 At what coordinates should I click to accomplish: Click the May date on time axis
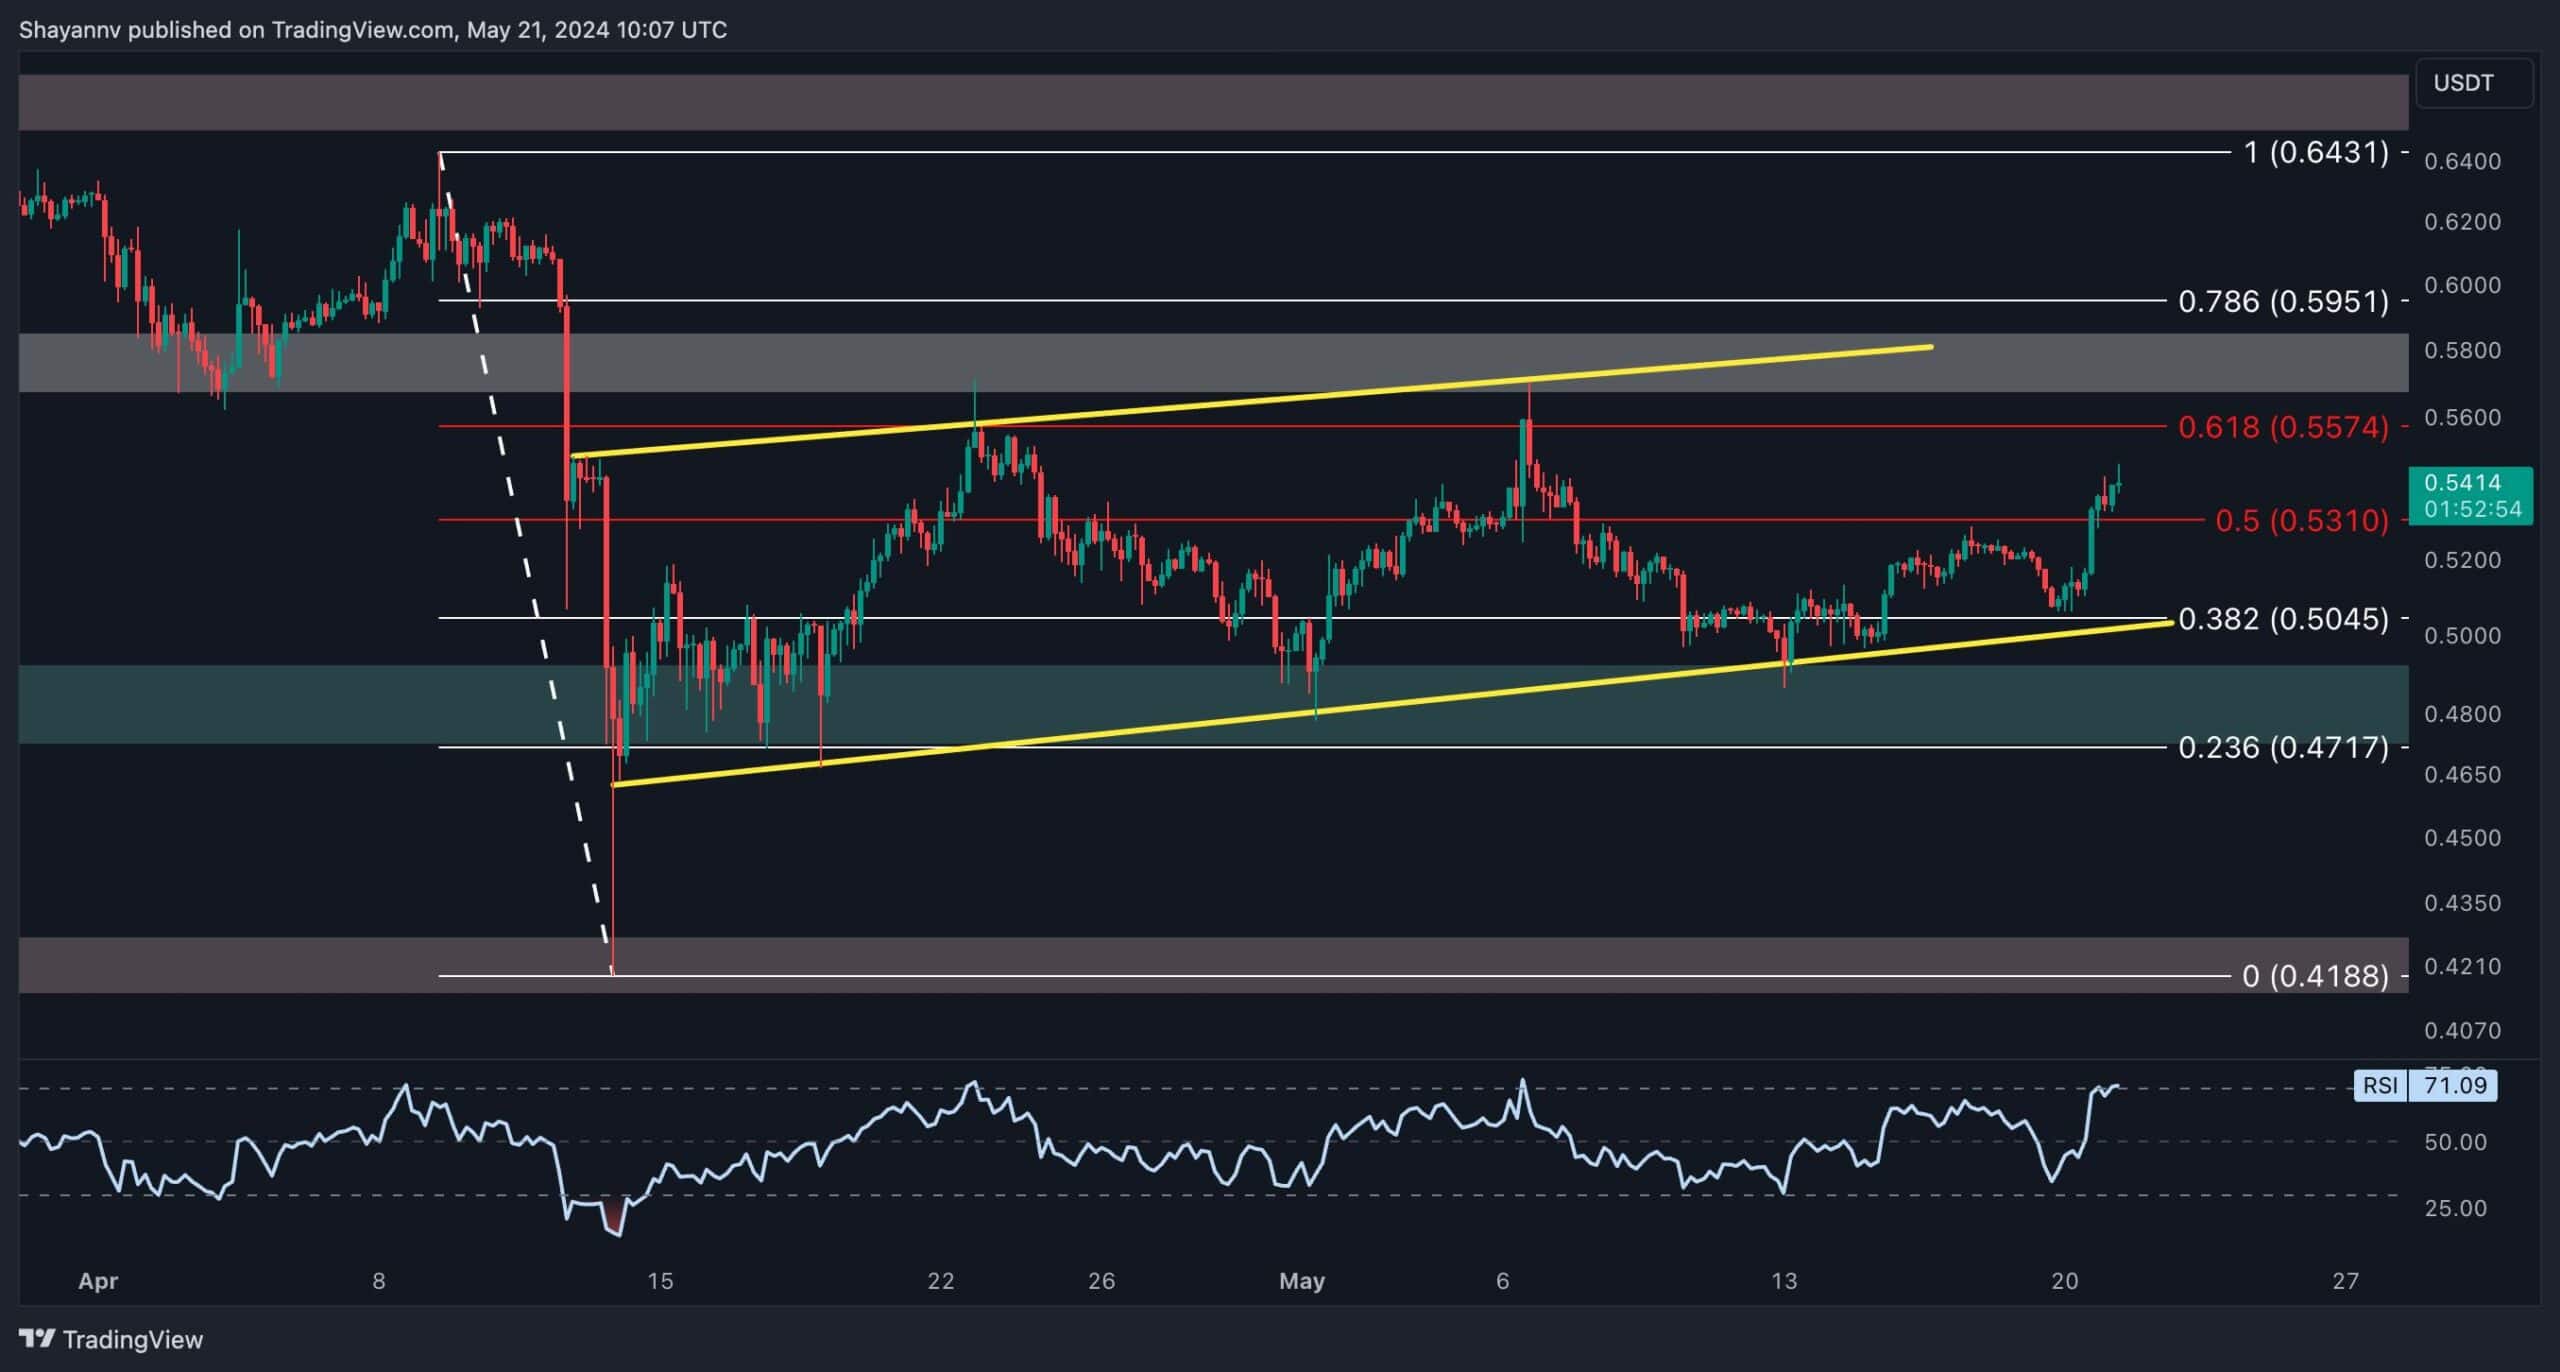tap(1302, 1280)
